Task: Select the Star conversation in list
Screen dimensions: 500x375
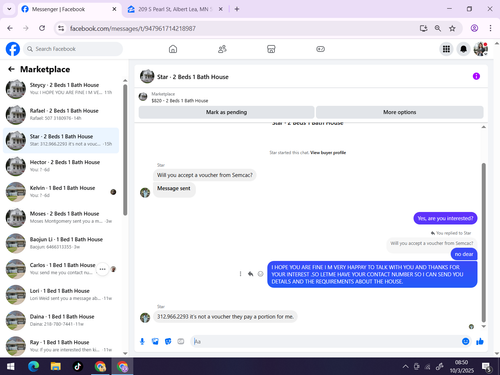Action: [61, 140]
